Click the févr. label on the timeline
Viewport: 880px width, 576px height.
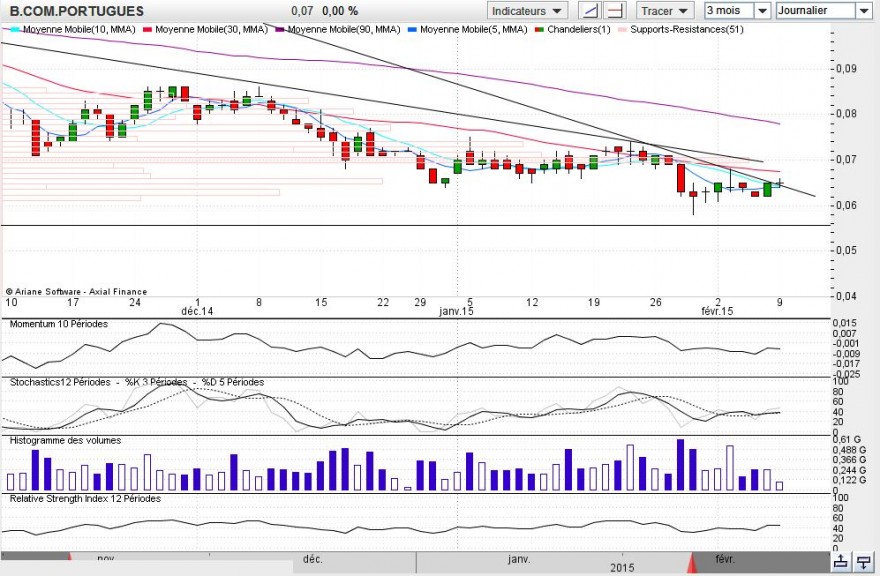pos(725,559)
